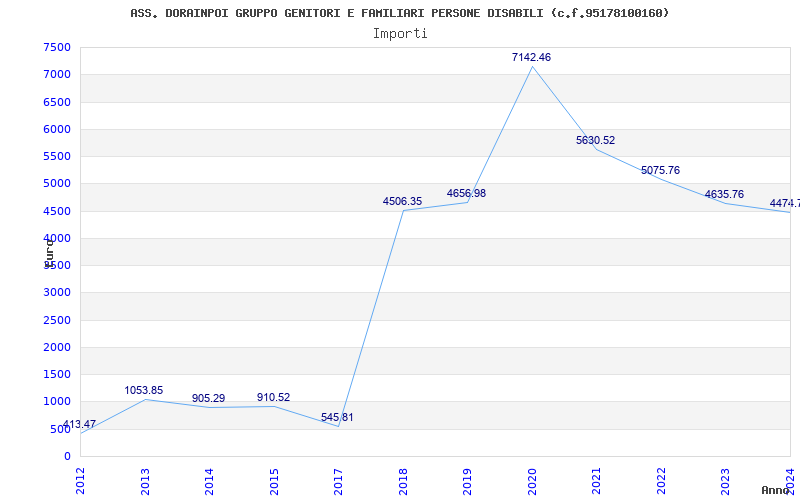The height and width of the screenshot is (500, 800).
Task: Click the chart title with c.f.95178100160
Action: point(399,13)
